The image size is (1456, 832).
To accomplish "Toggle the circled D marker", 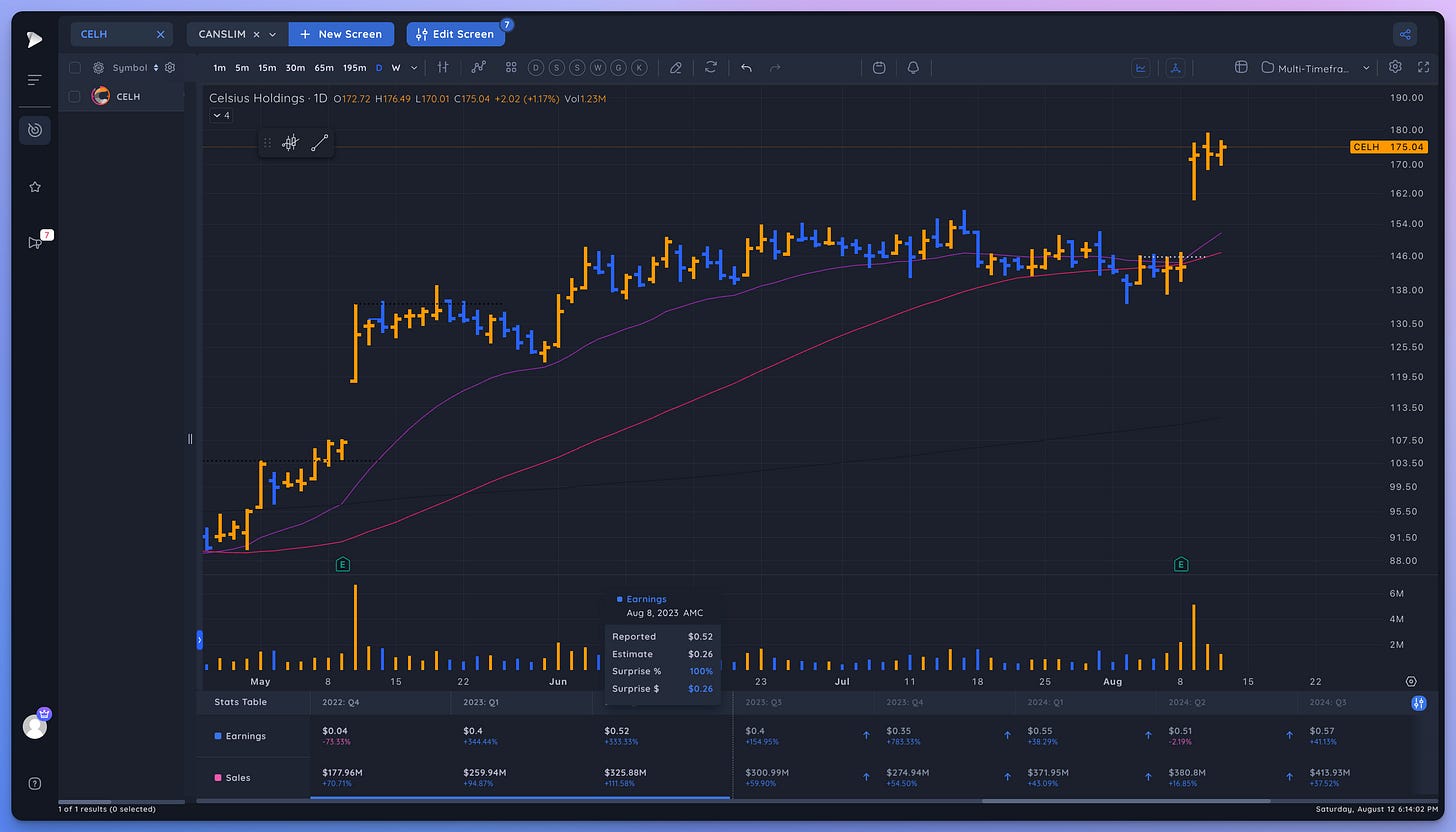I will 535,68.
